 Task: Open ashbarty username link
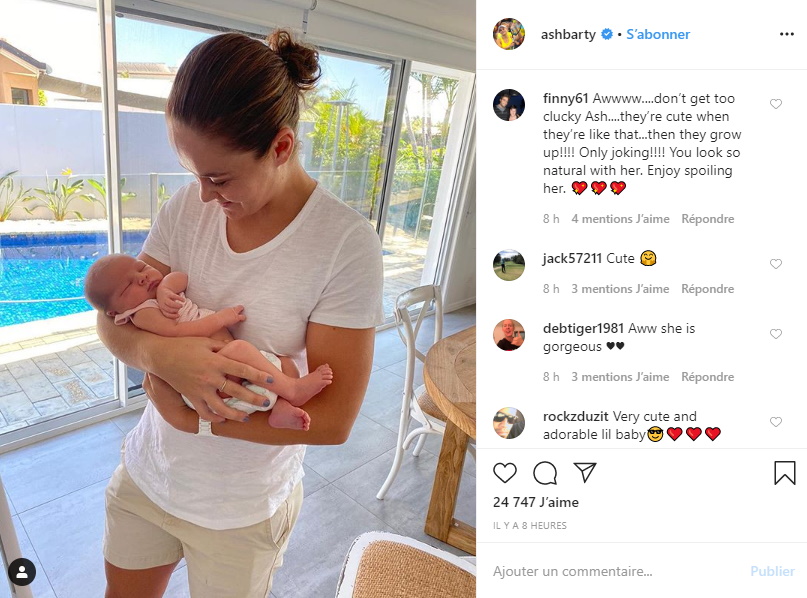coord(568,34)
